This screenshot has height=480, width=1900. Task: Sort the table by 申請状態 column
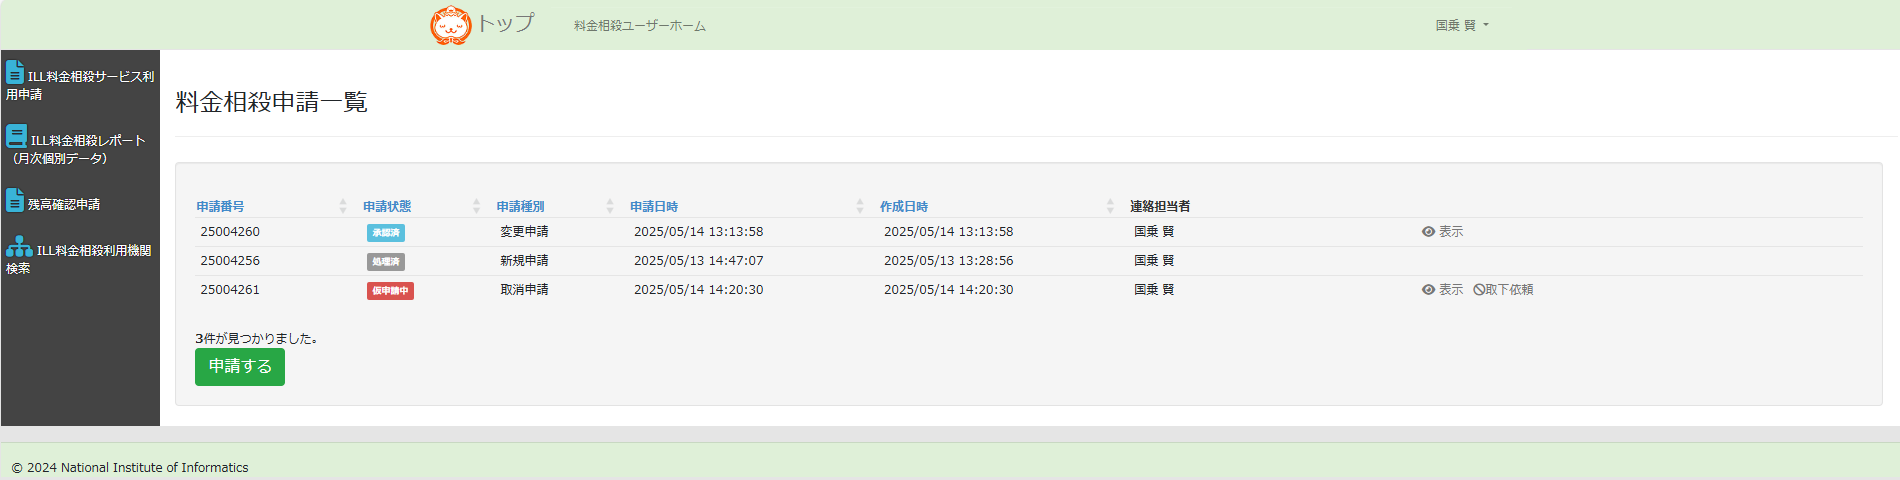pyautogui.click(x=387, y=207)
